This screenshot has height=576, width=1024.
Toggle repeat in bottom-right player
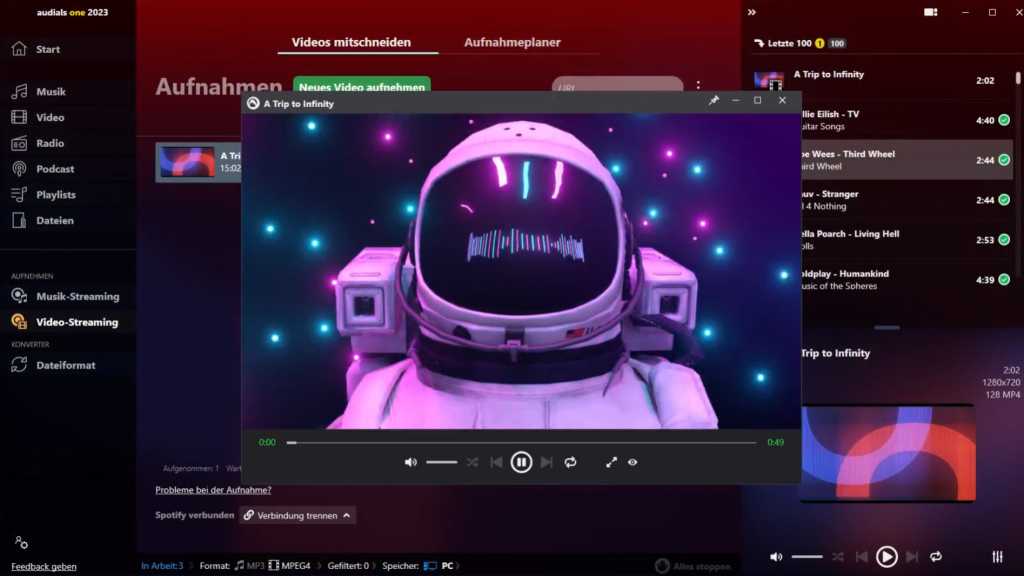936,557
